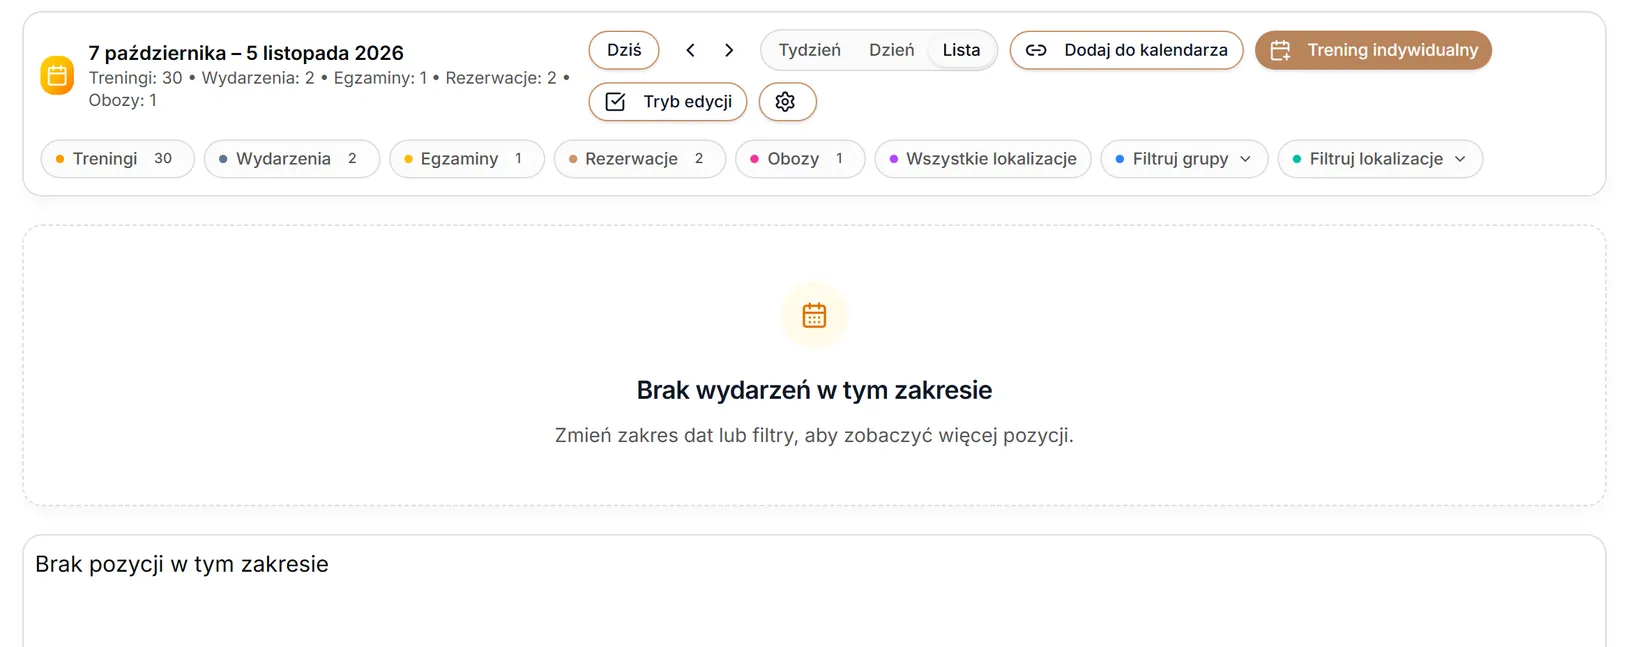1640x647 pixels.
Task: Go to previous period with left chevron
Action: coord(690,50)
